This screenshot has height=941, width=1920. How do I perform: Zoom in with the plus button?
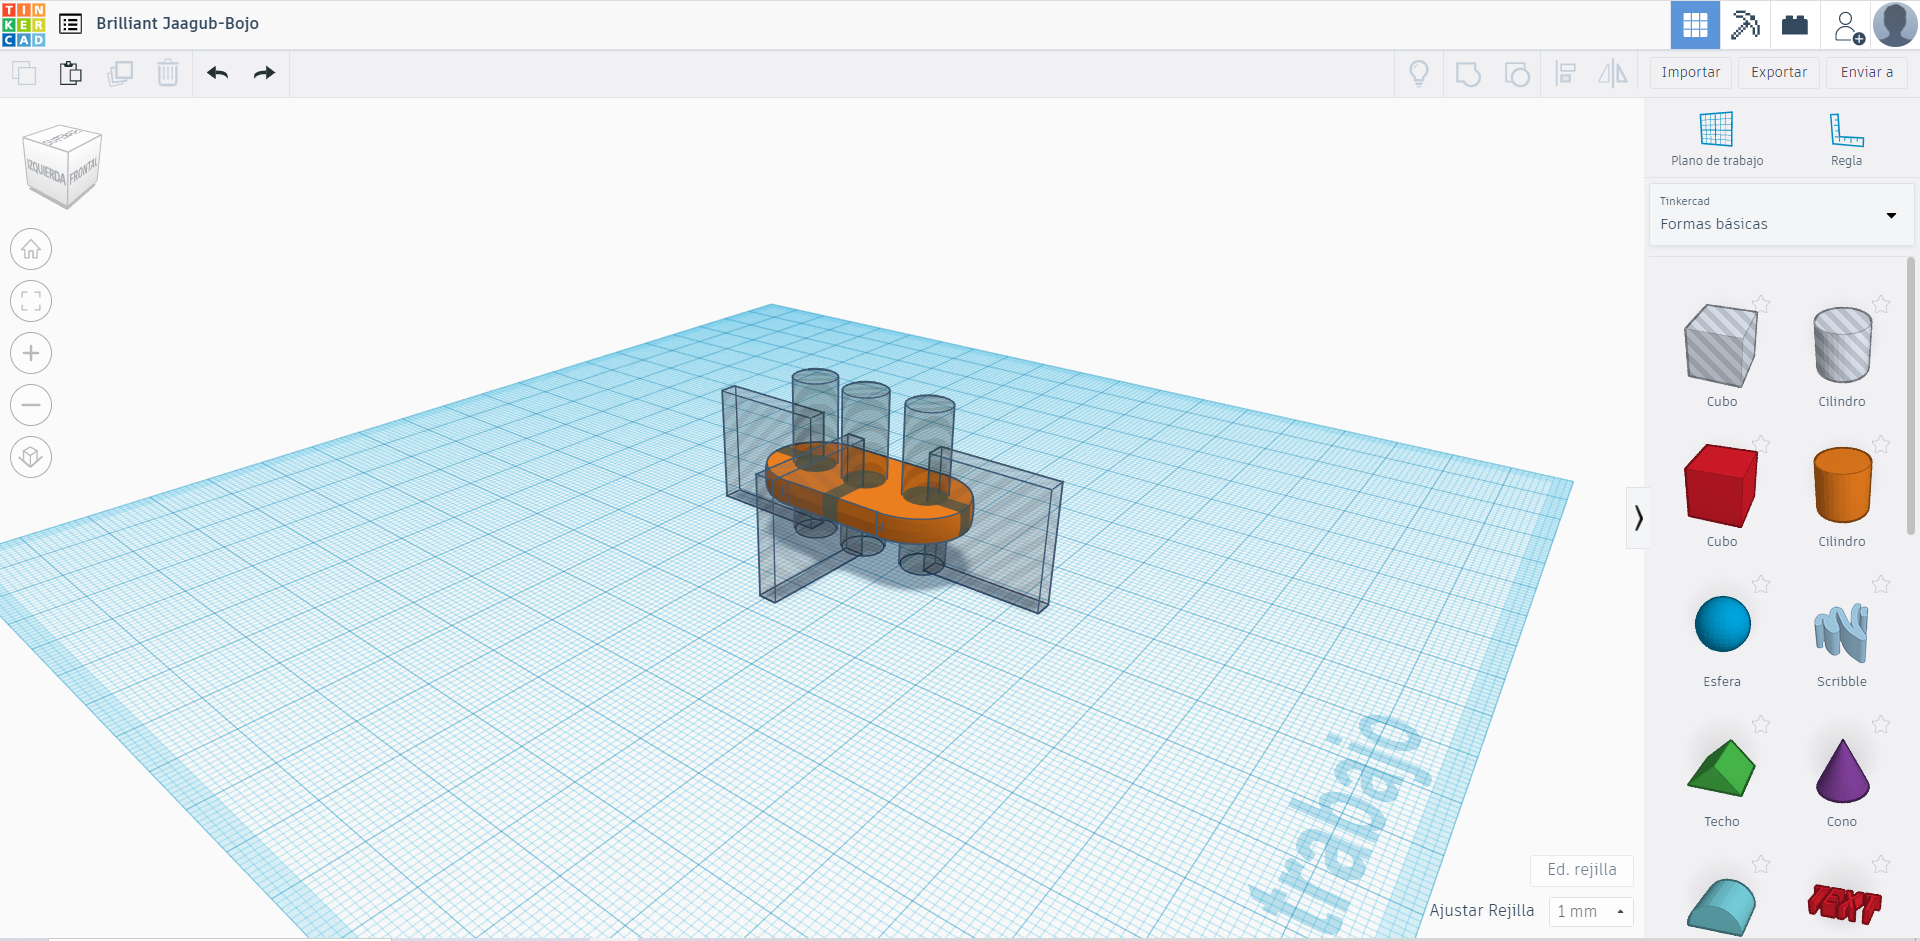tap(31, 353)
